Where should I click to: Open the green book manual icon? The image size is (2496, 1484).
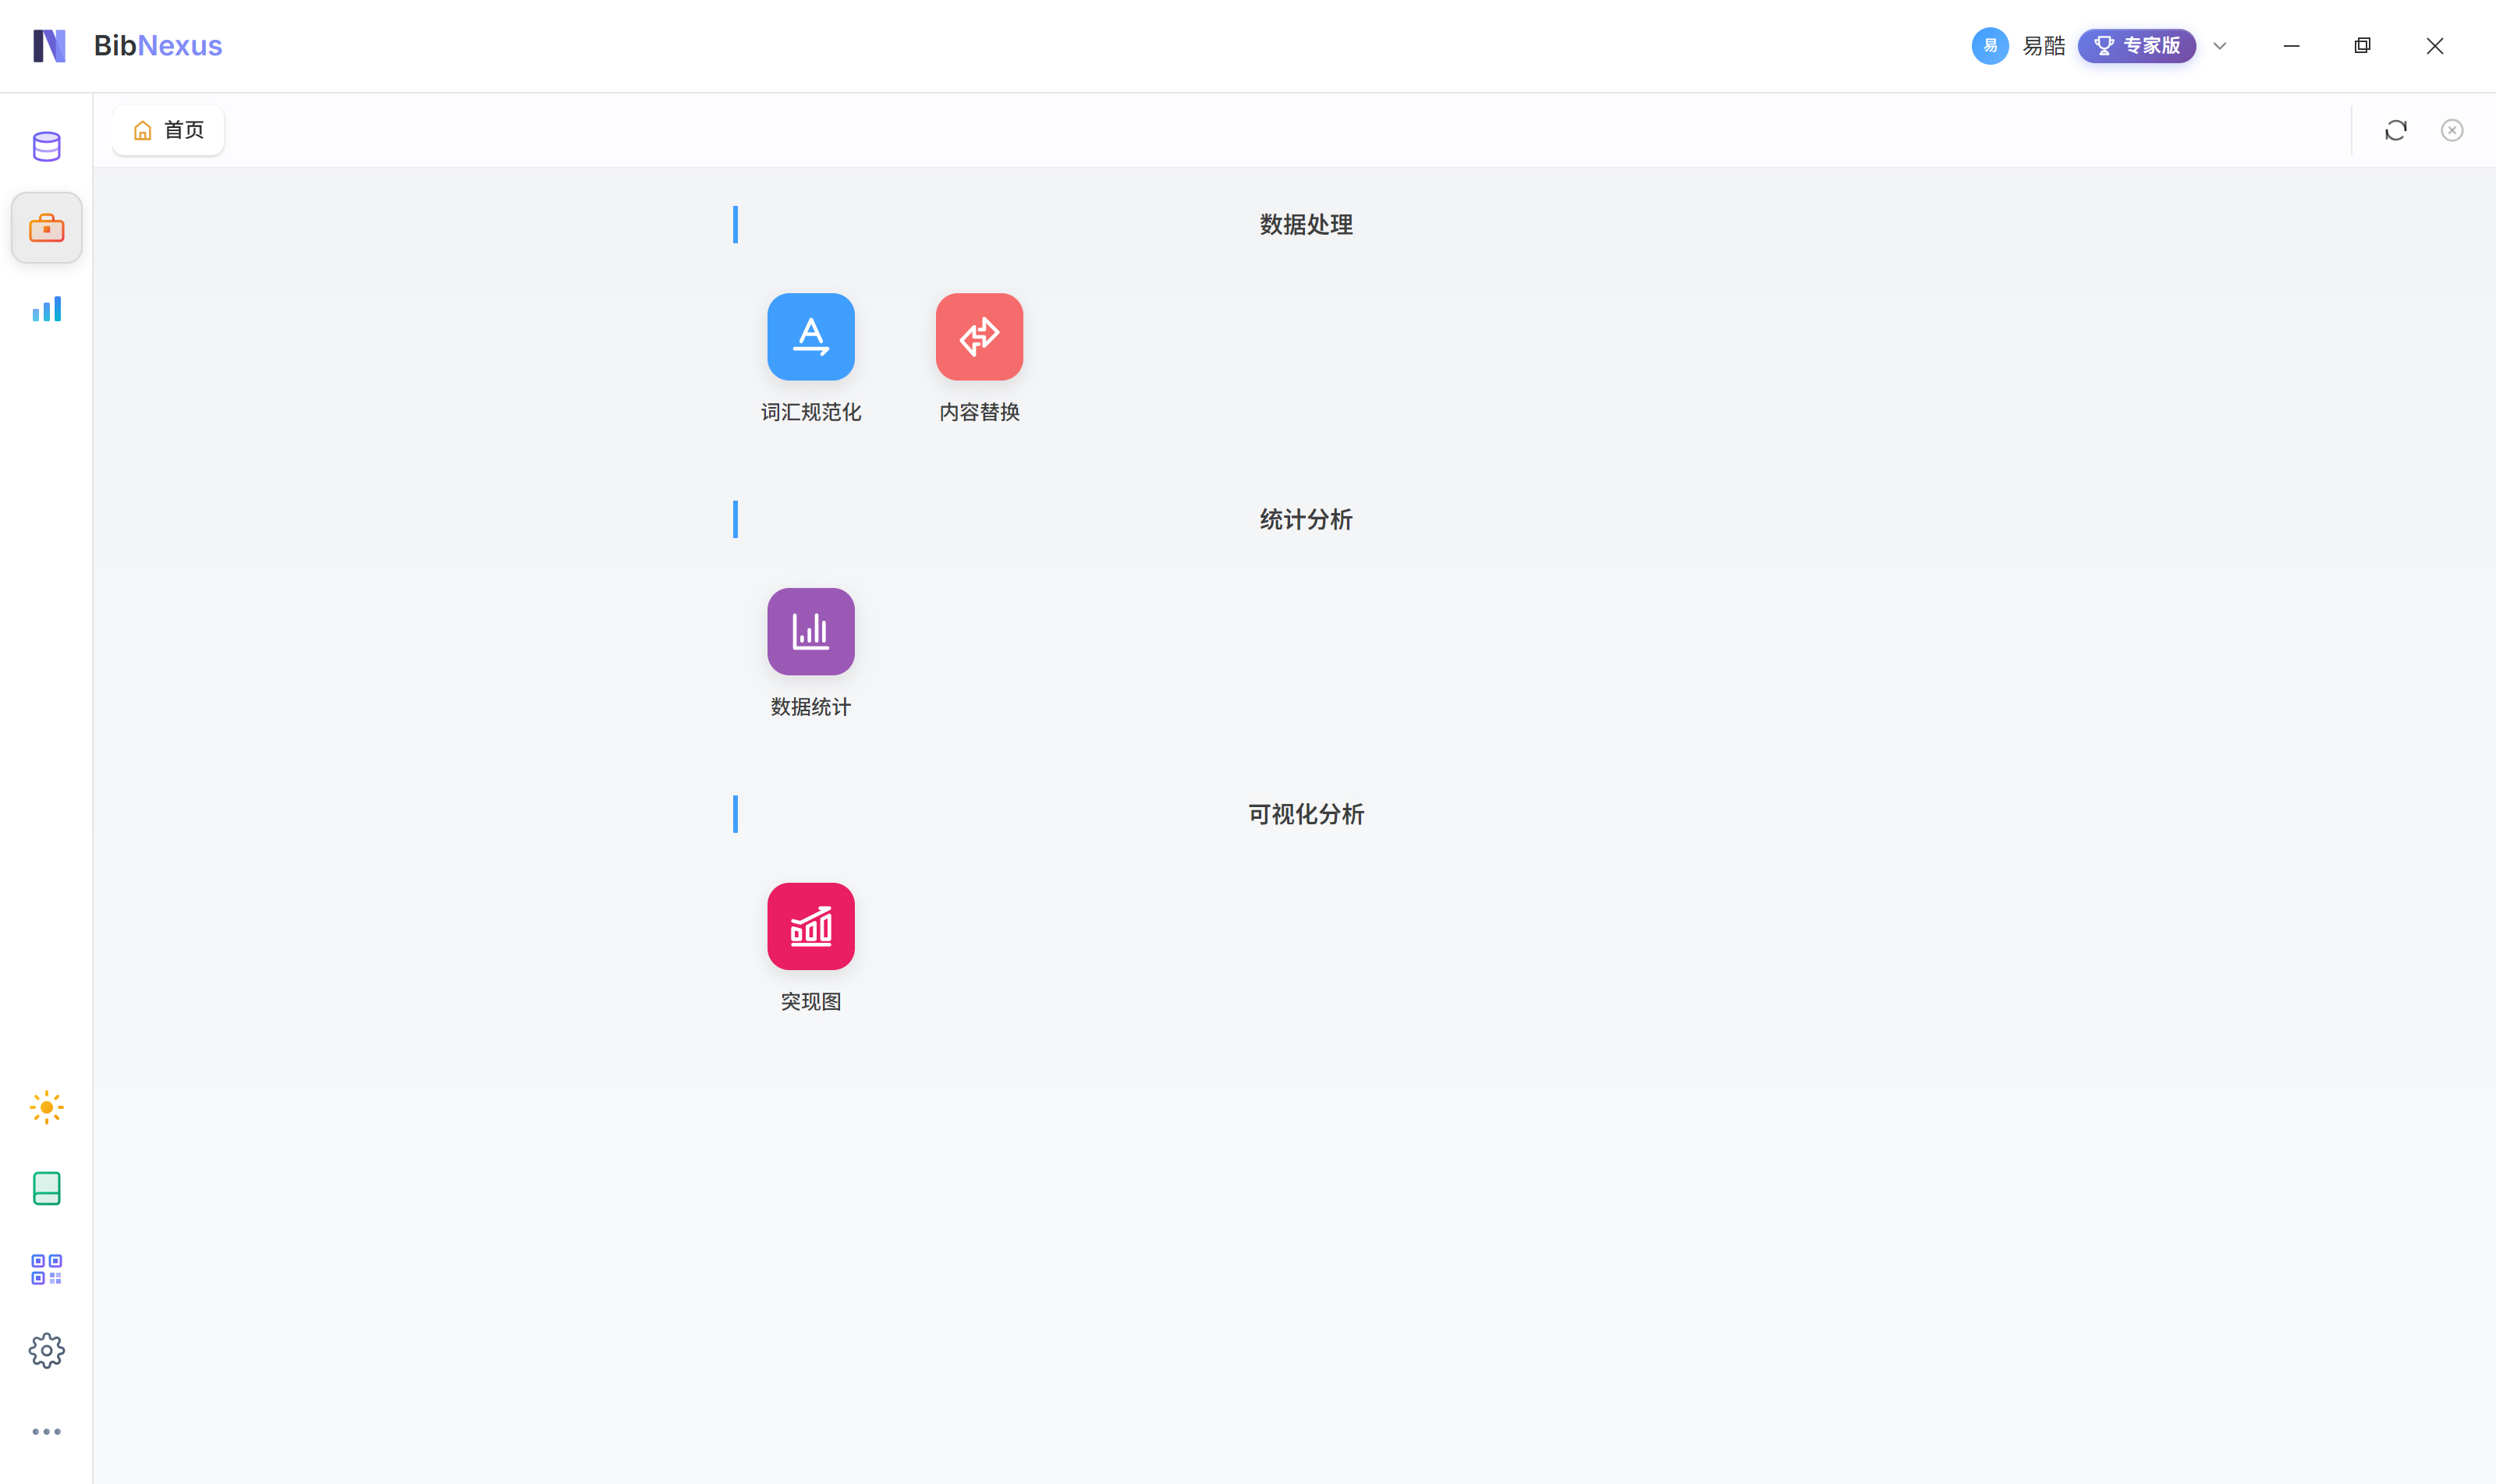tap(46, 1188)
